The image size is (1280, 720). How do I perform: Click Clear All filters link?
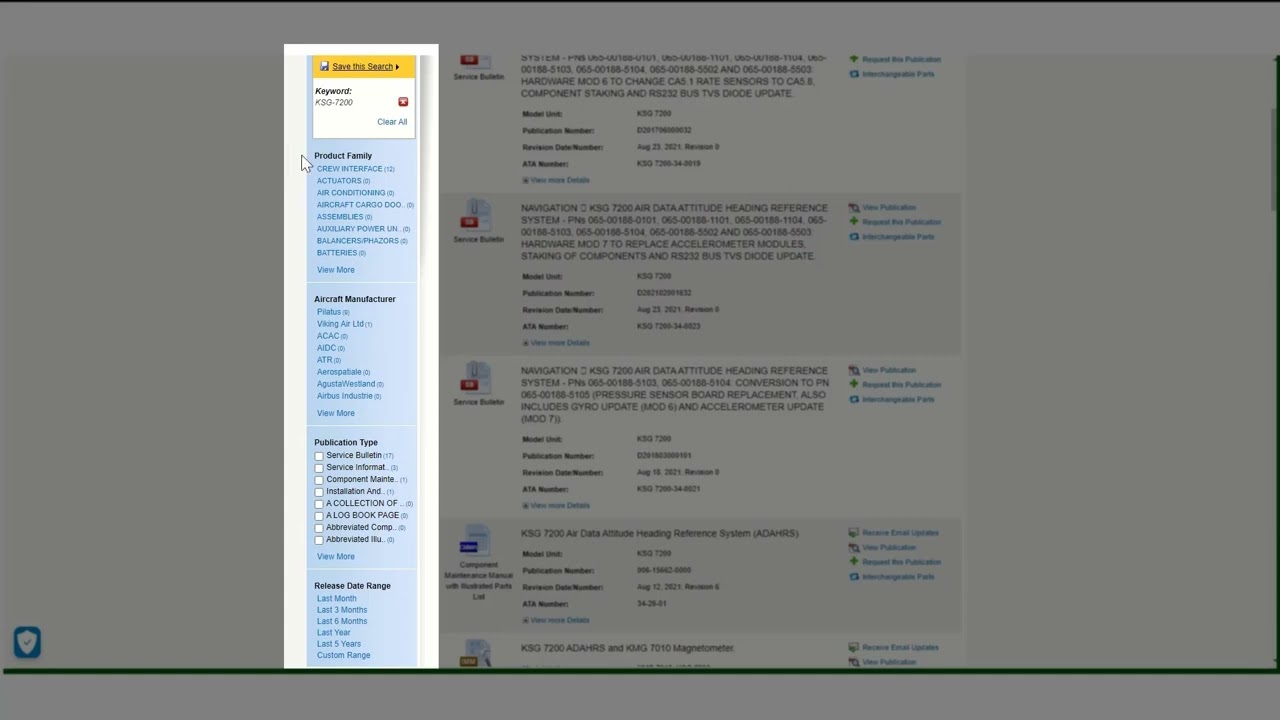click(x=392, y=122)
